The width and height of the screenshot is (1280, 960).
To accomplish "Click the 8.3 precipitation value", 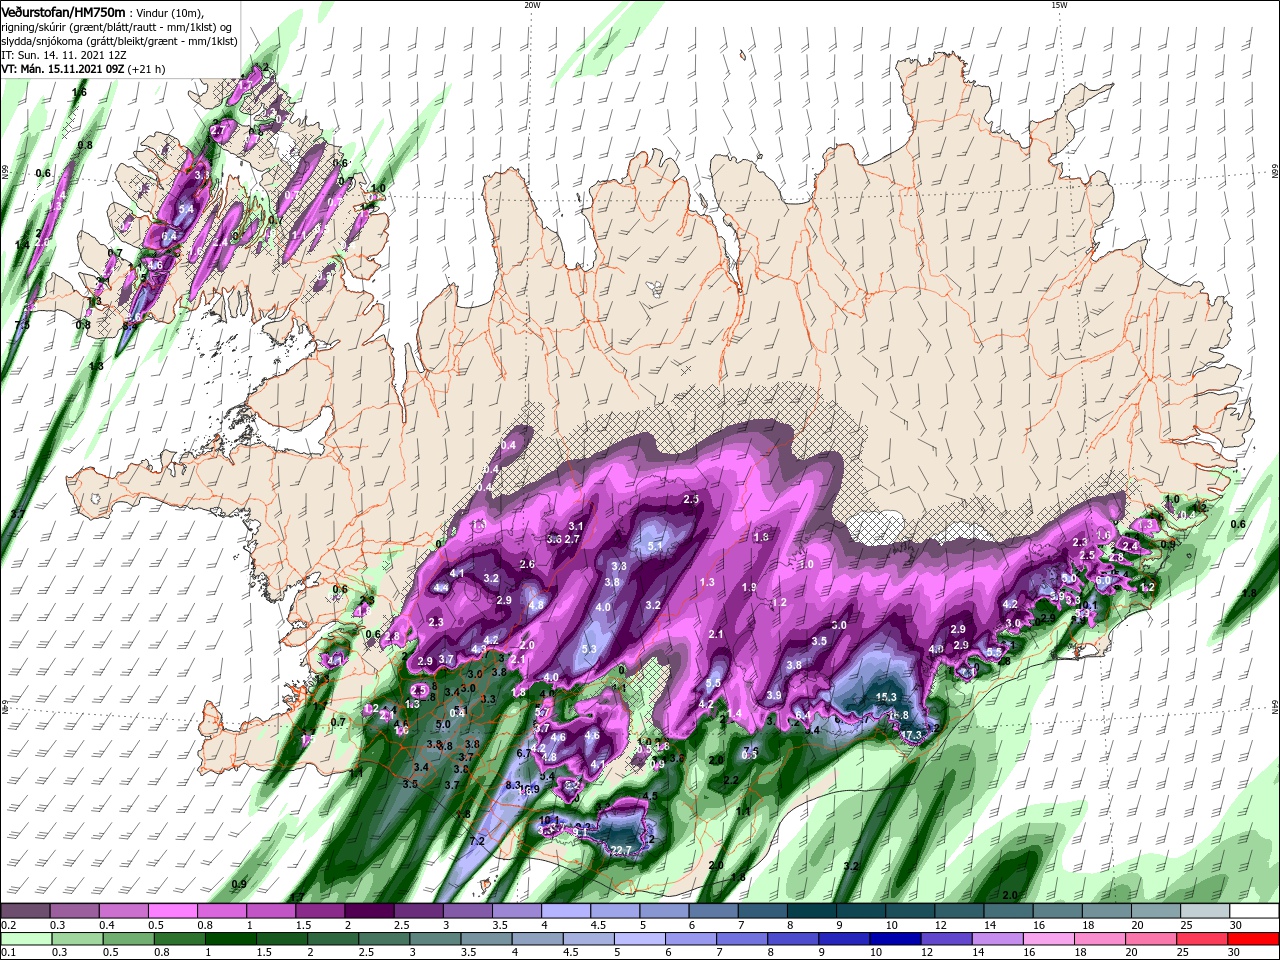I will click(x=513, y=786).
